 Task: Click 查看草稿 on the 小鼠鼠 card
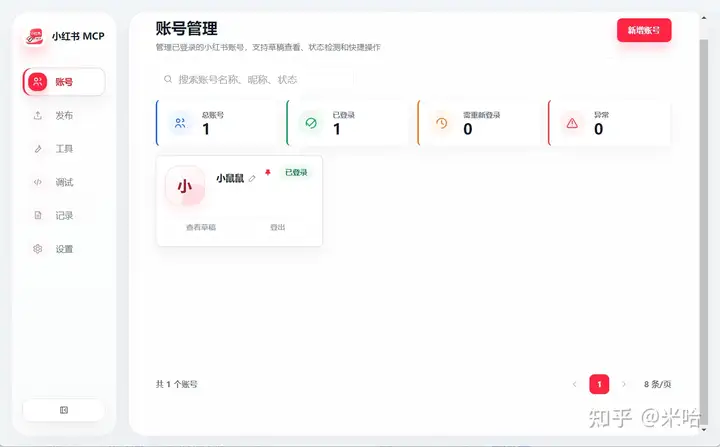(201, 227)
